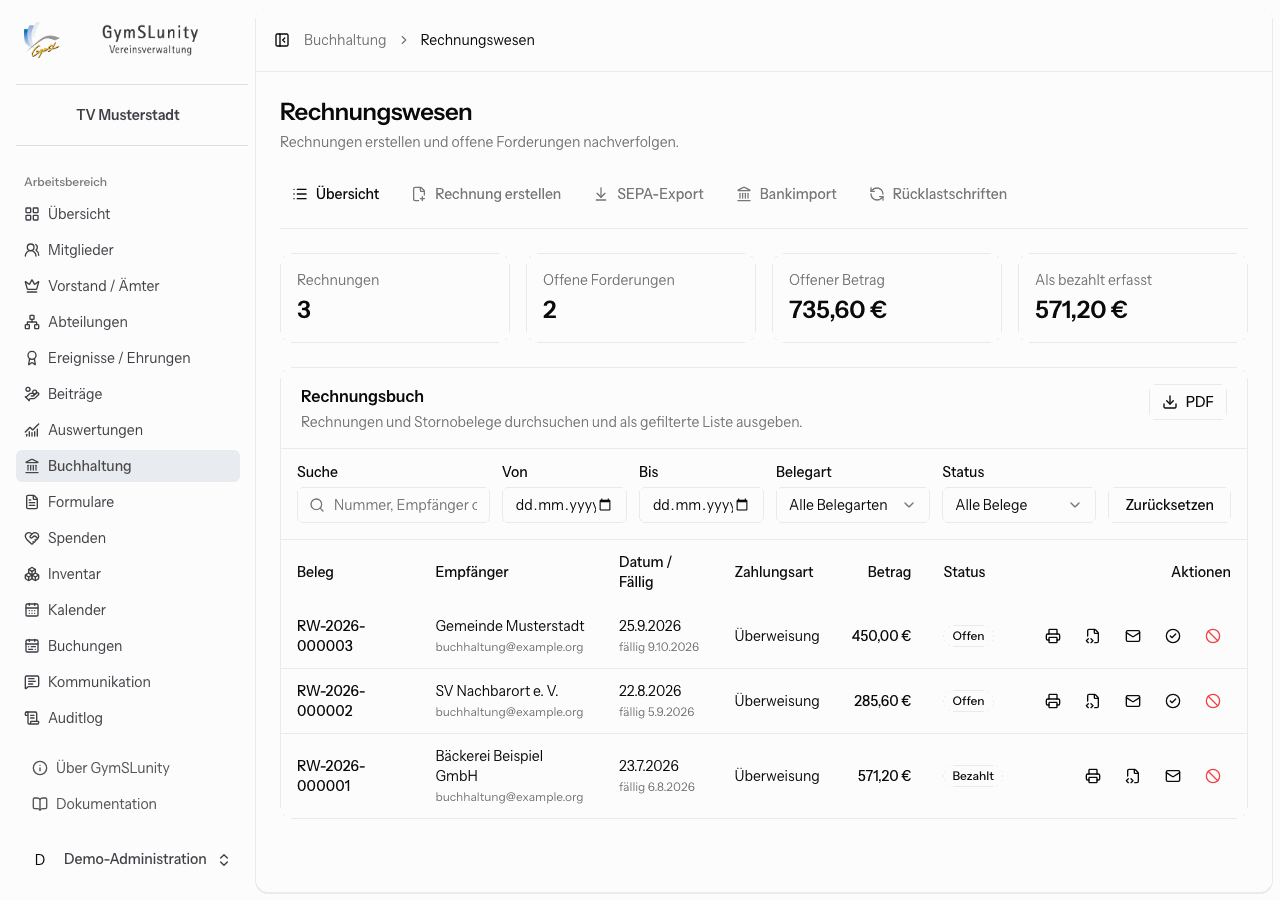Click the red cancel icon for RW-2026-000003
The image size is (1280, 900).
[1213, 636]
